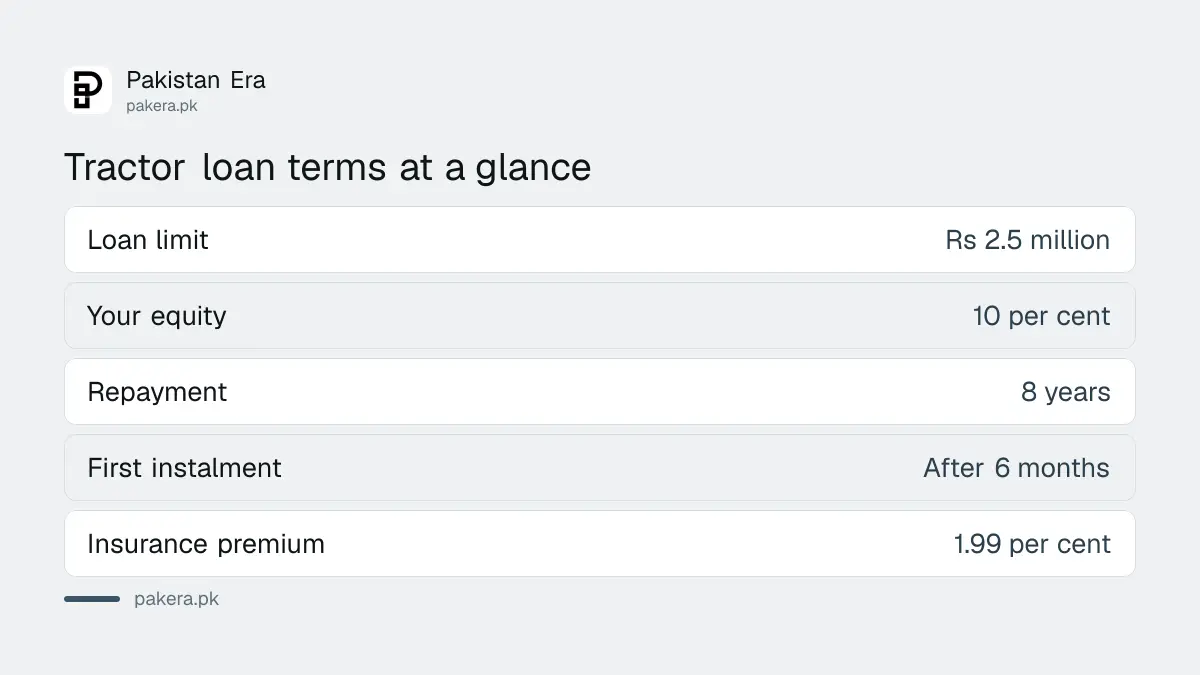Screen dimensions: 1200x675
Task: Select the Insurance premium row label
Action: pos(206,544)
